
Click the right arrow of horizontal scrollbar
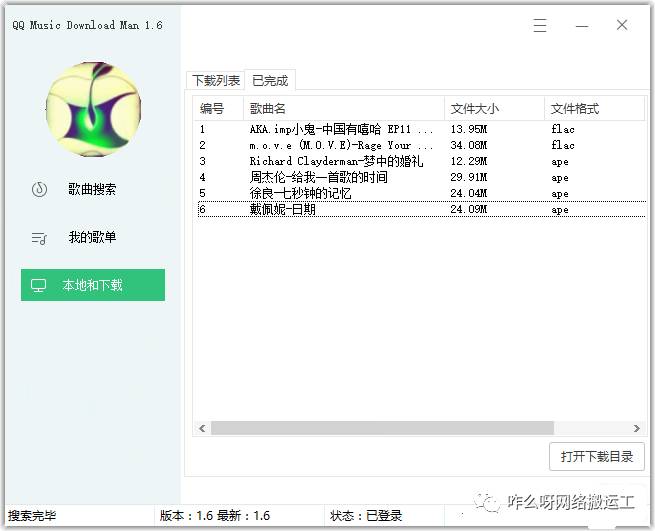[x=636, y=428]
